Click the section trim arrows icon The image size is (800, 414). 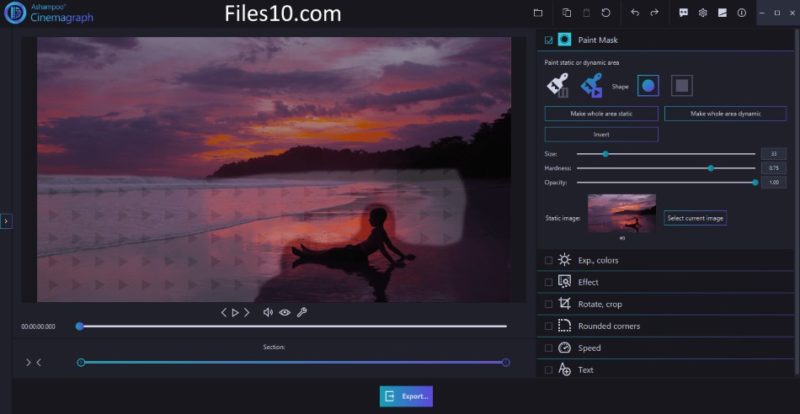[34, 362]
